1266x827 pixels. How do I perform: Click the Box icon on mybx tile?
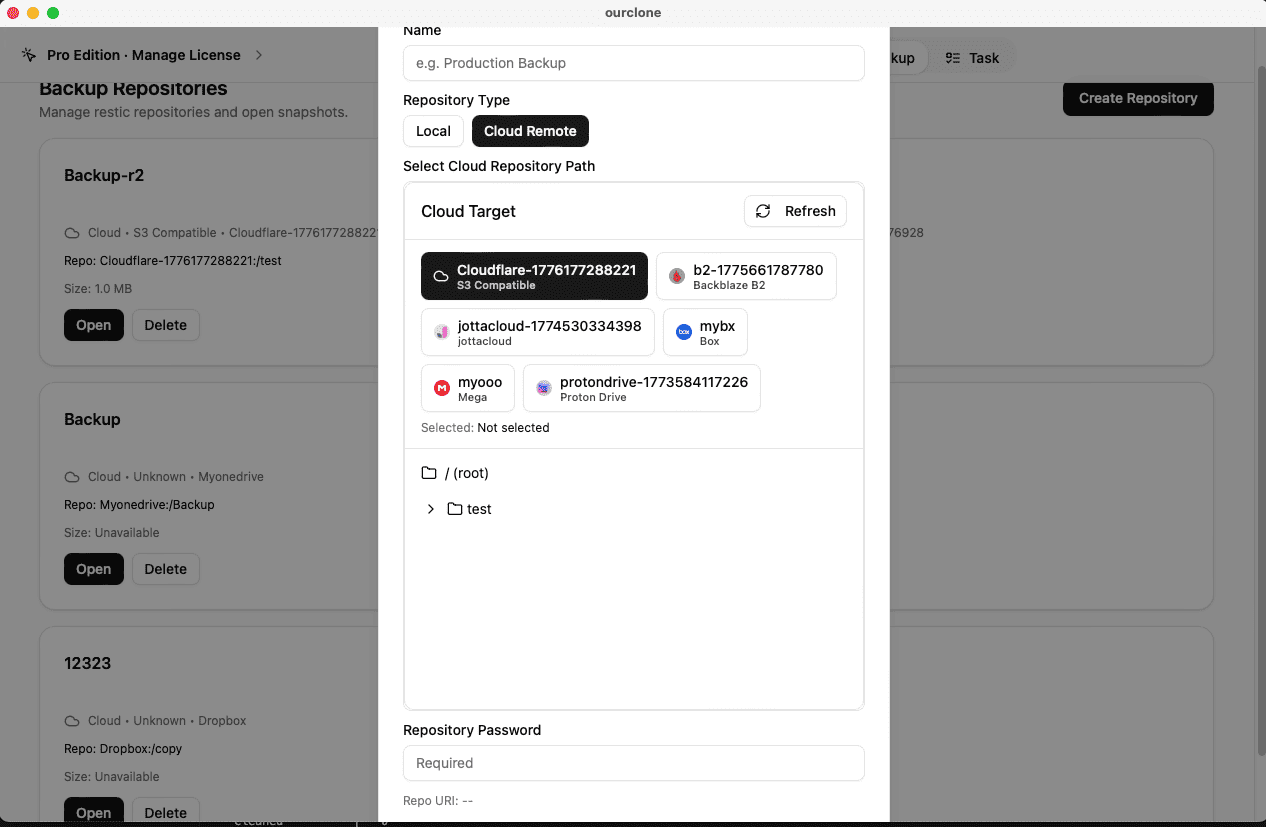[684, 331]
